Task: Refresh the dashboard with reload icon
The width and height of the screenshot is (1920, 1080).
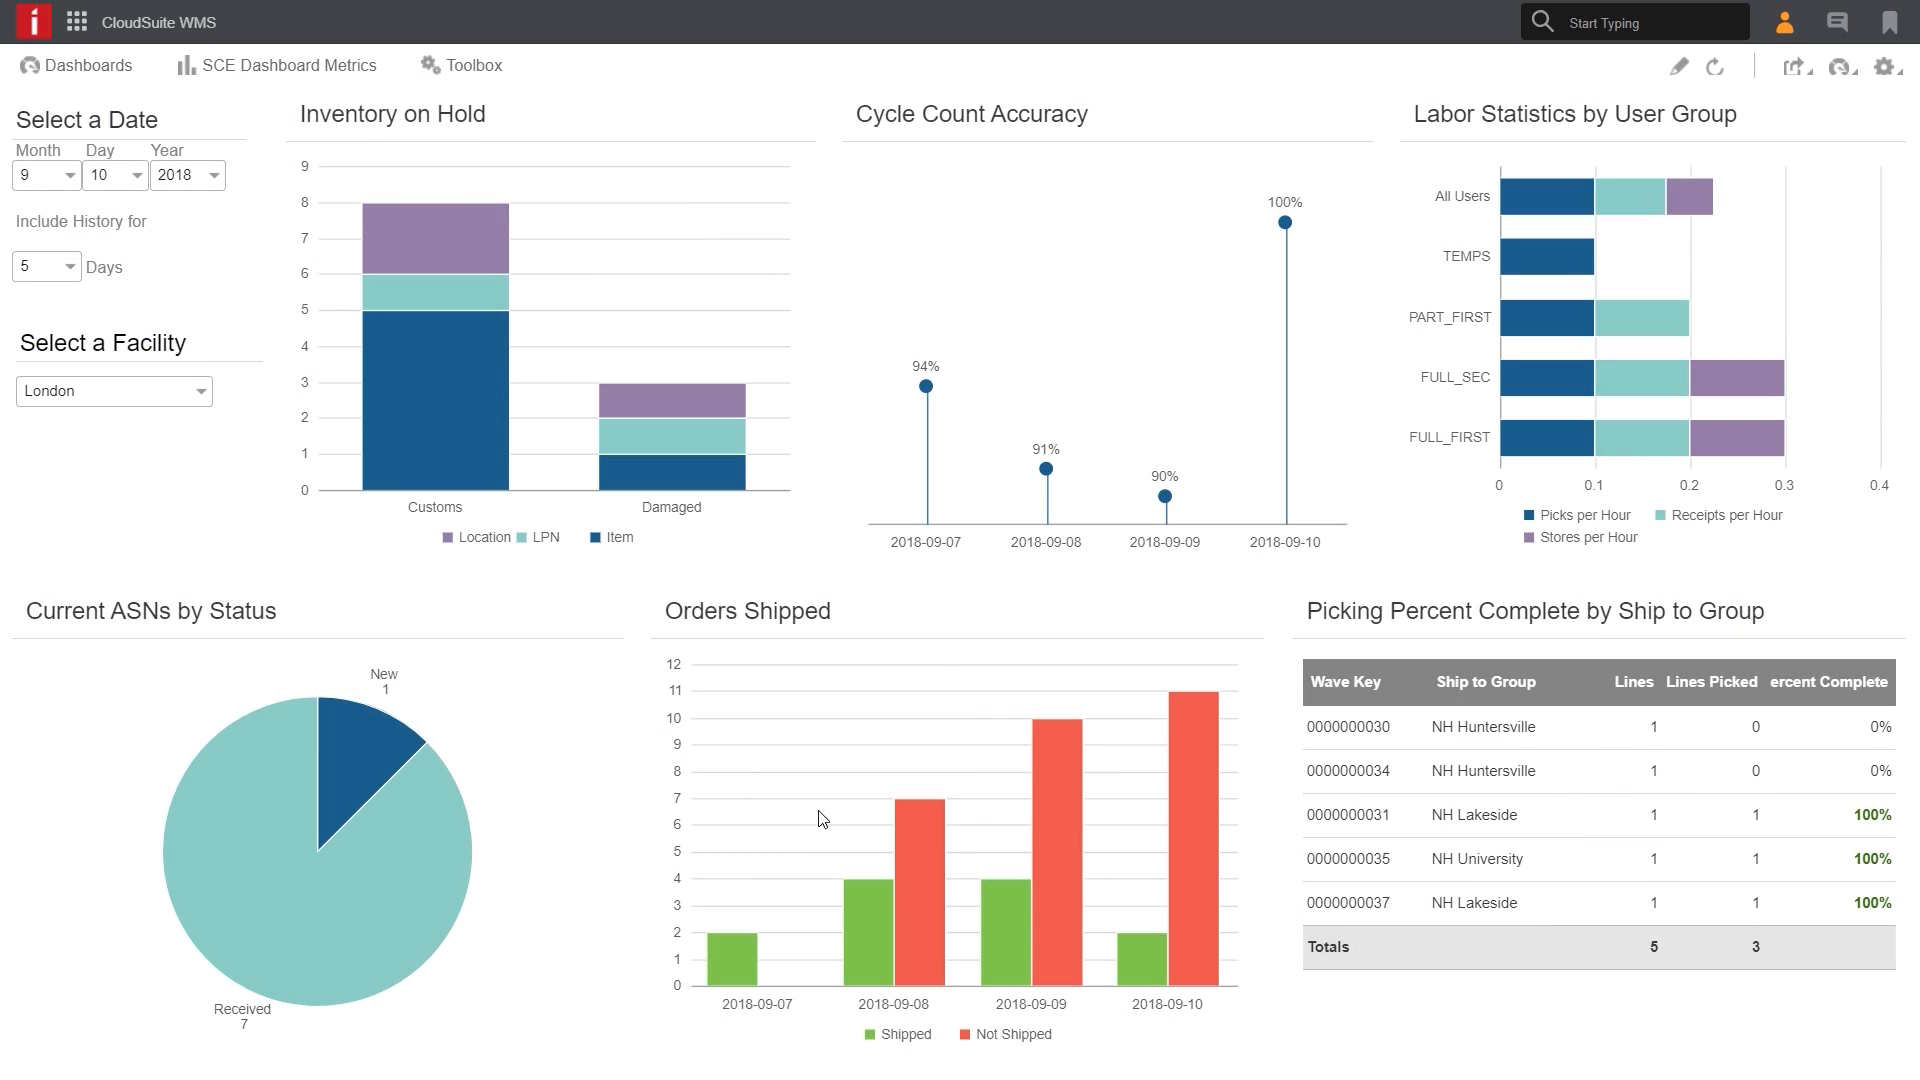Action: pos(1715,66)
